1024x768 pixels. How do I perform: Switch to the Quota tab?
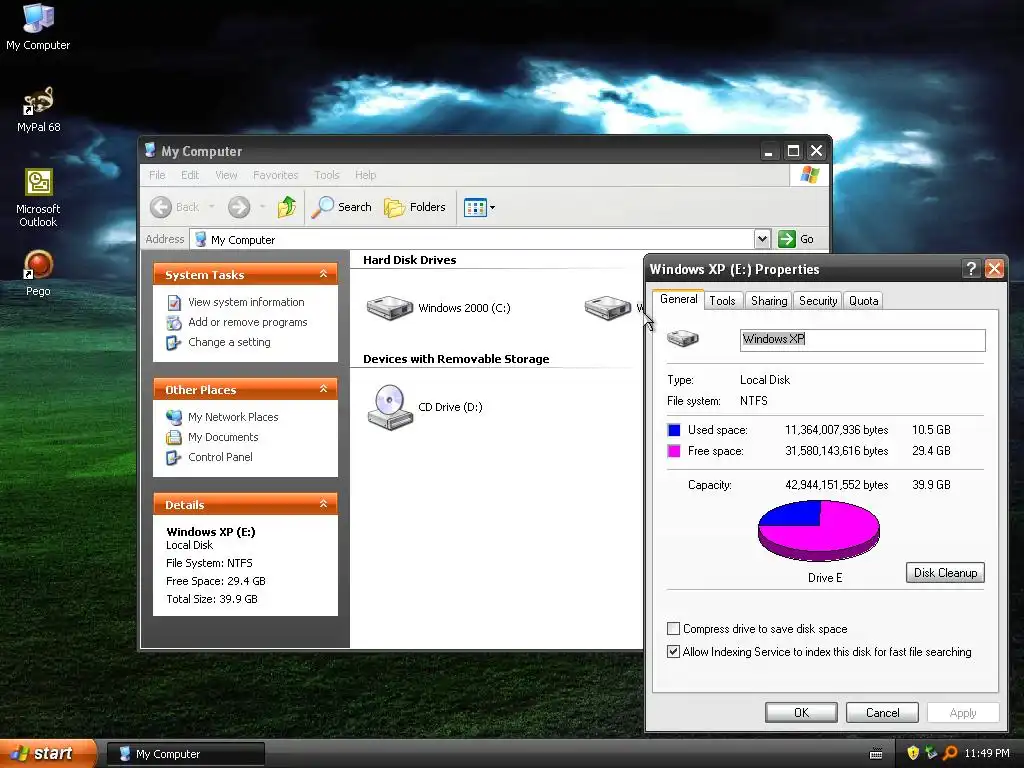863,300
